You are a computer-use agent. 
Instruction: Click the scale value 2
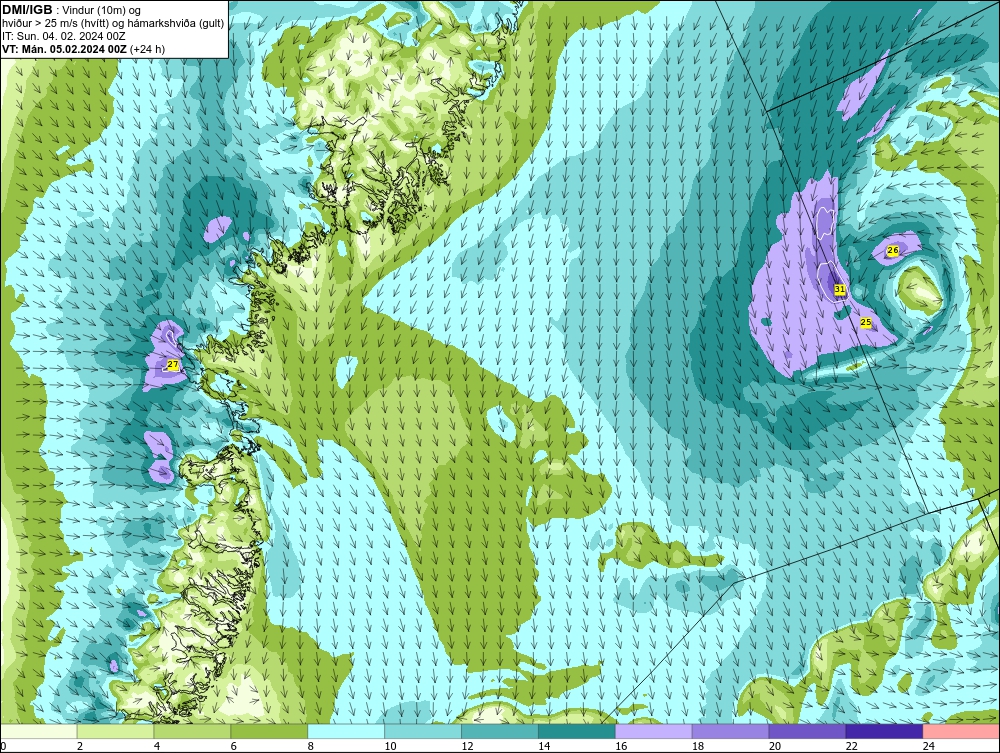click(80, 746)
